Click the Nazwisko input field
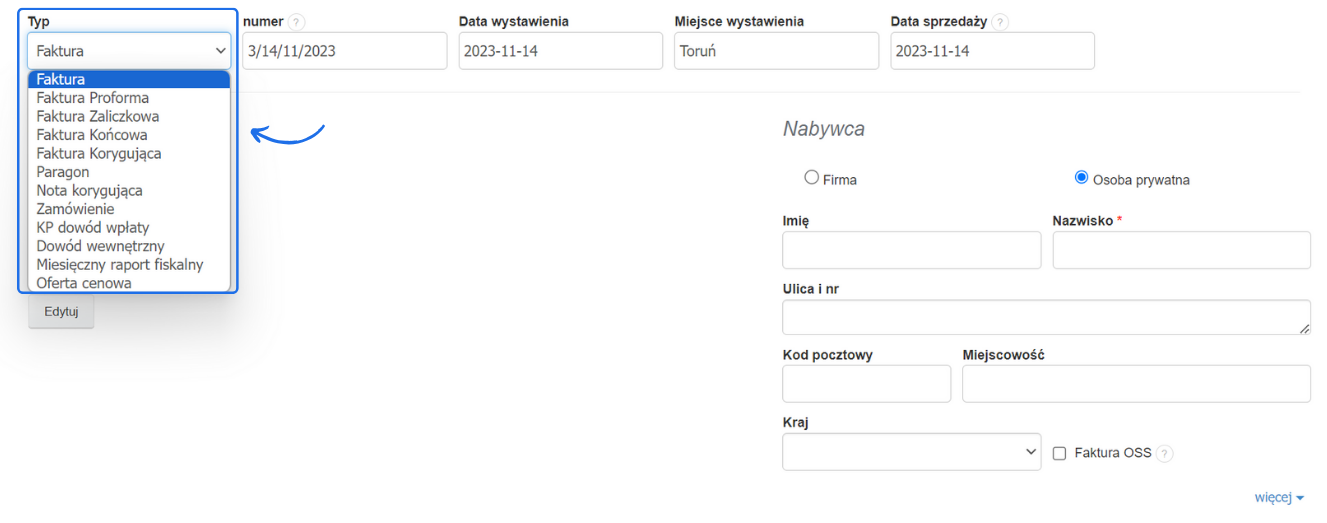 click(x=1181, y=251)
